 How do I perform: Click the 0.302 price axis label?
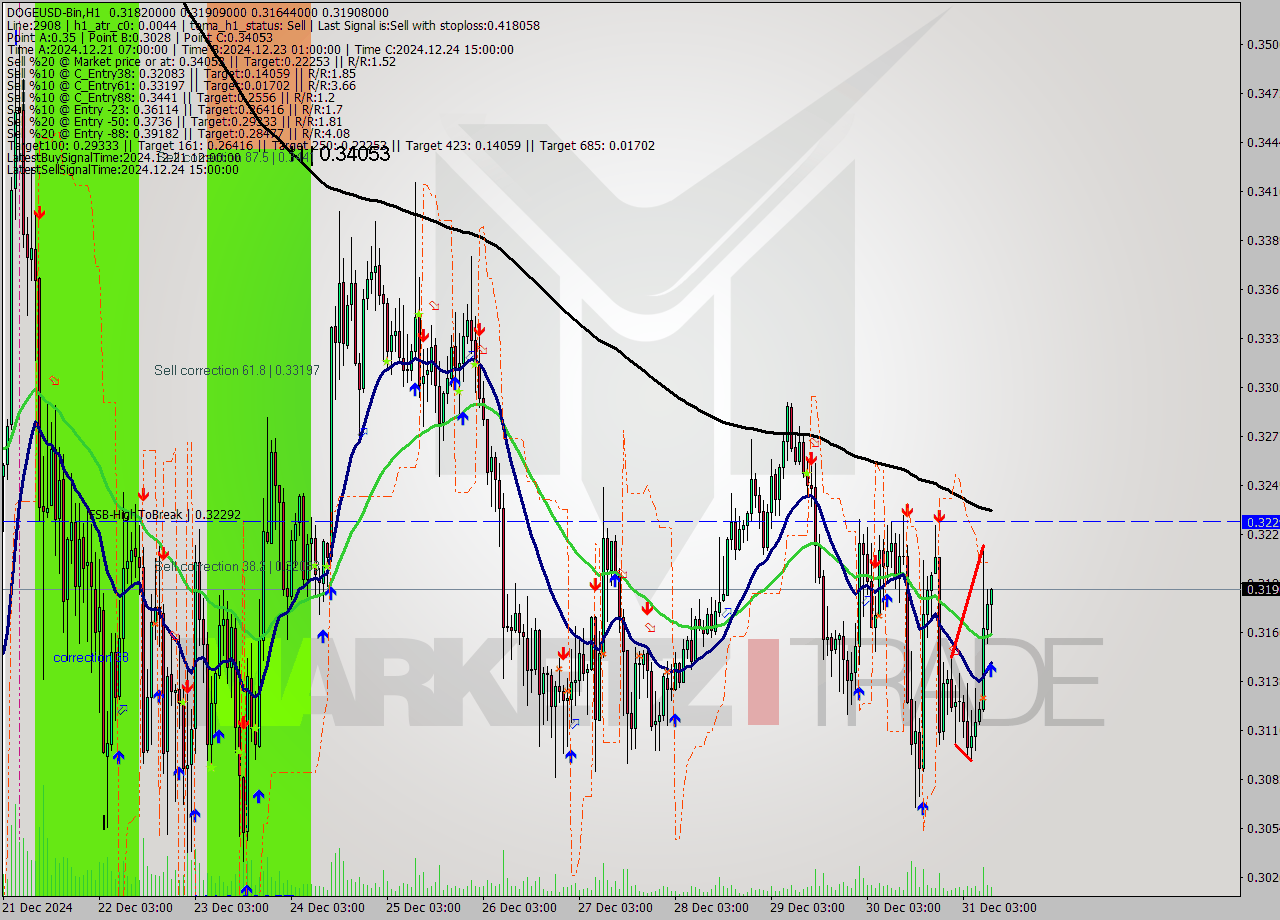click(1263, 878)
